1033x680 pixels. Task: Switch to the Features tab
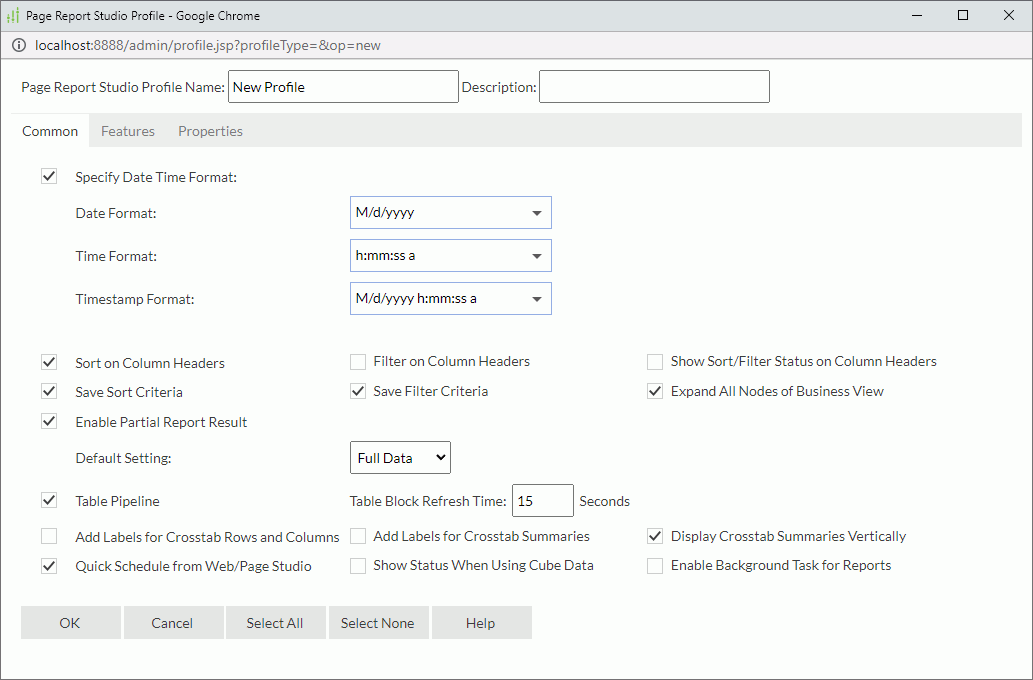tap(128, 131)
